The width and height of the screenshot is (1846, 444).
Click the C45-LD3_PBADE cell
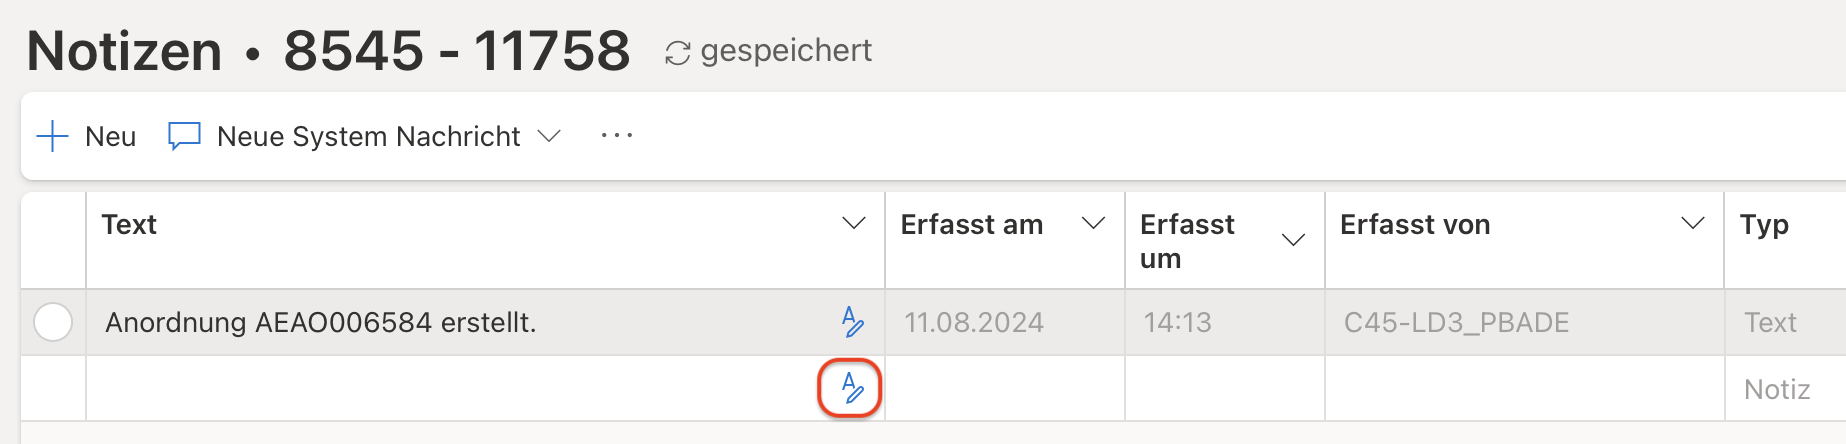[x=1456, y=322]
